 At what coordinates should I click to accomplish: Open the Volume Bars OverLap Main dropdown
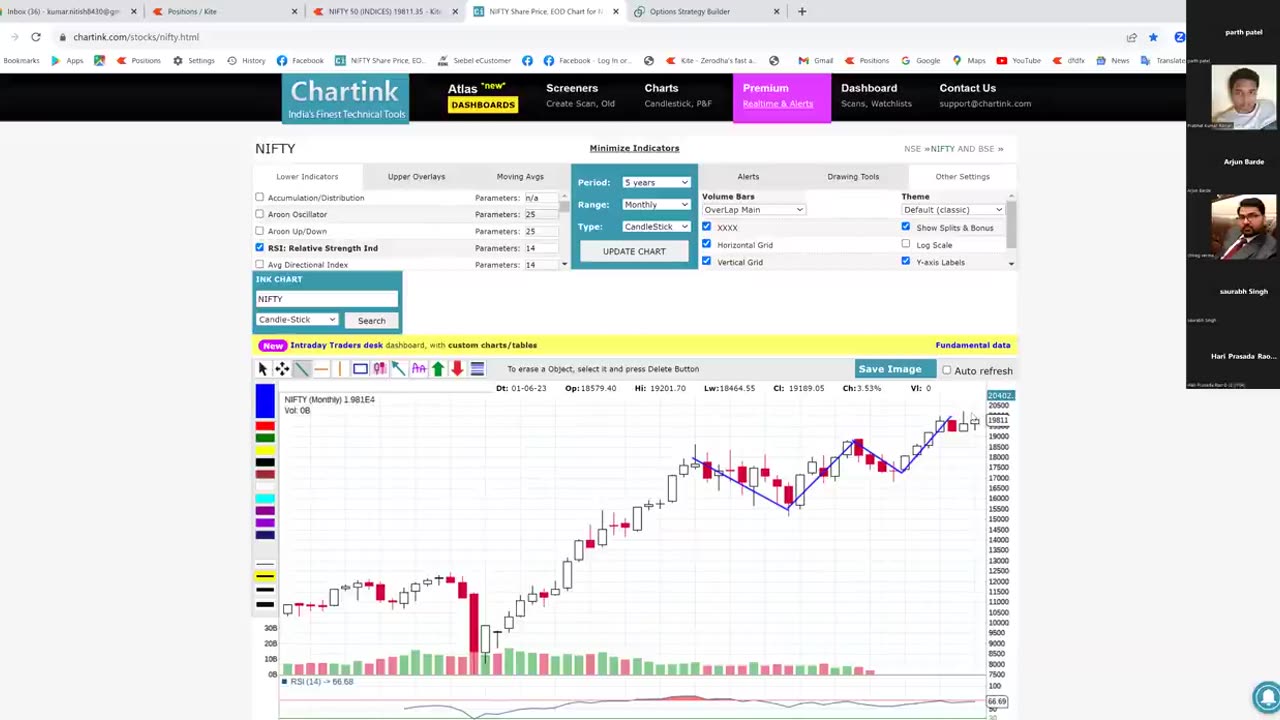[x=753, y=210]
